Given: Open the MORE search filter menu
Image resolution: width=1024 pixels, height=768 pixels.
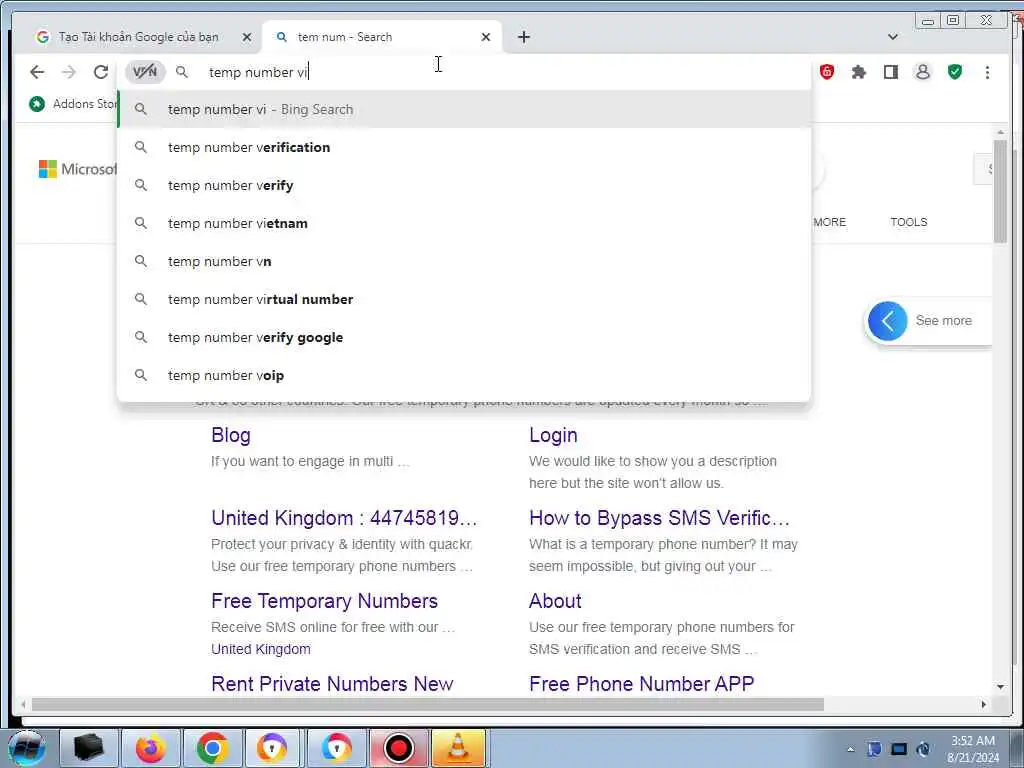Looking at the screenshot, I should point(829,222).
